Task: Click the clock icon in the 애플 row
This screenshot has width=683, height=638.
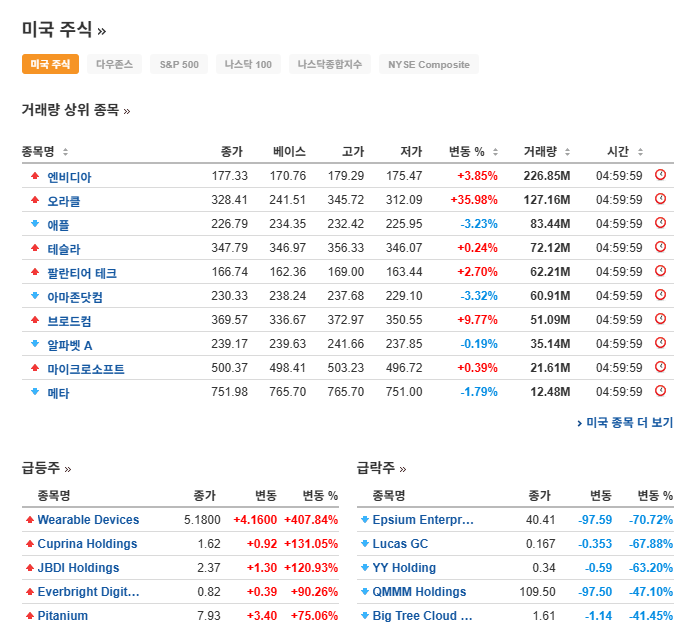Action: point(660,223)
